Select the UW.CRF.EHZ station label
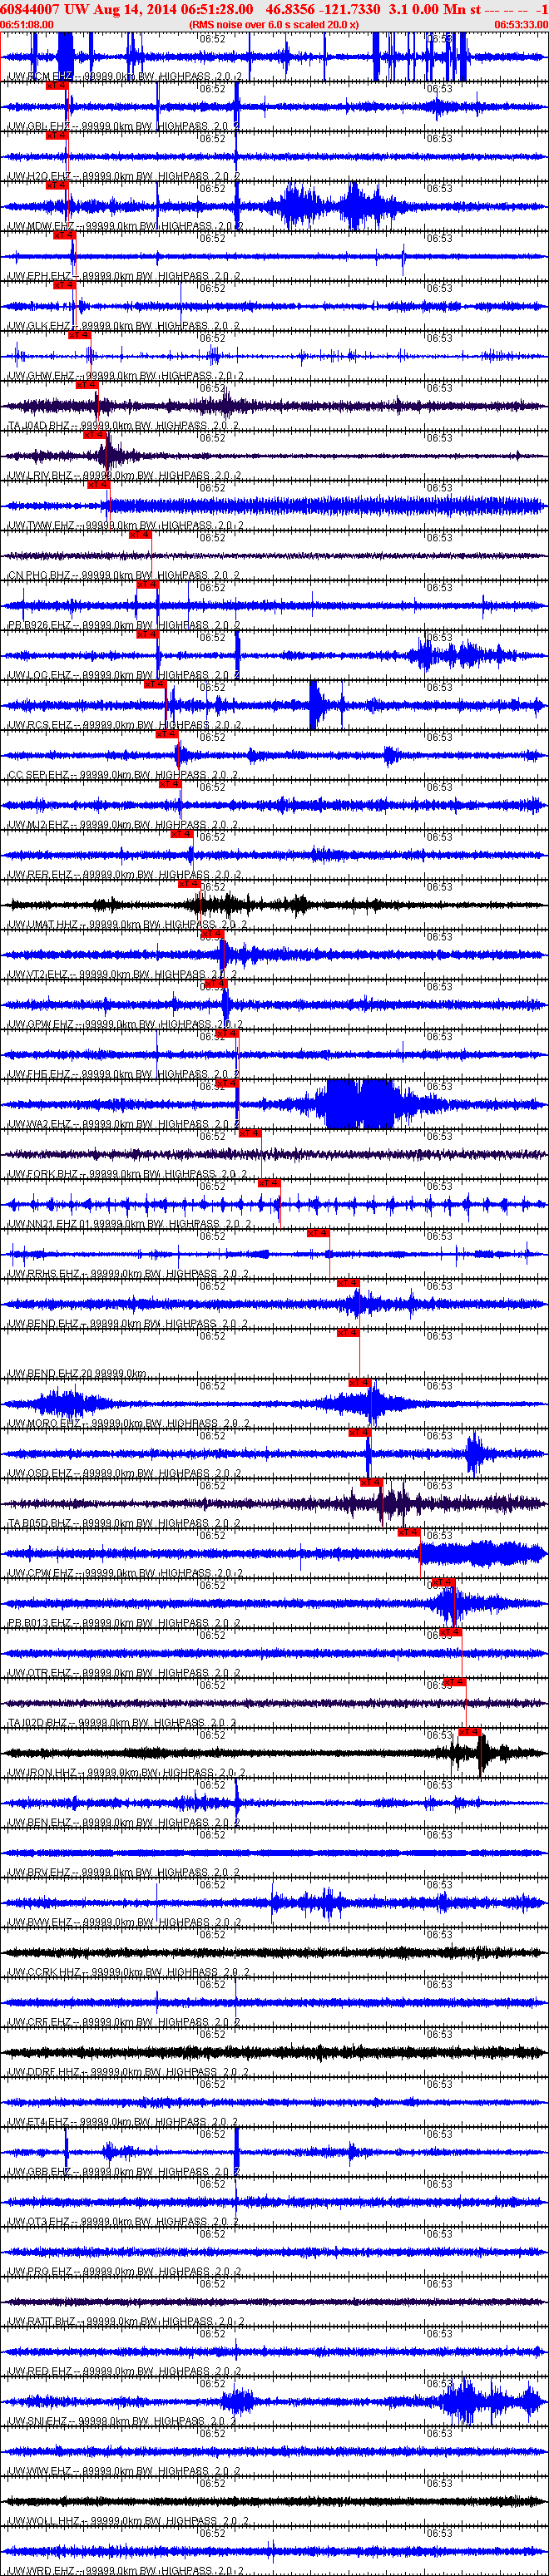The image size is (549, 2576). [x=40, y=2023]
